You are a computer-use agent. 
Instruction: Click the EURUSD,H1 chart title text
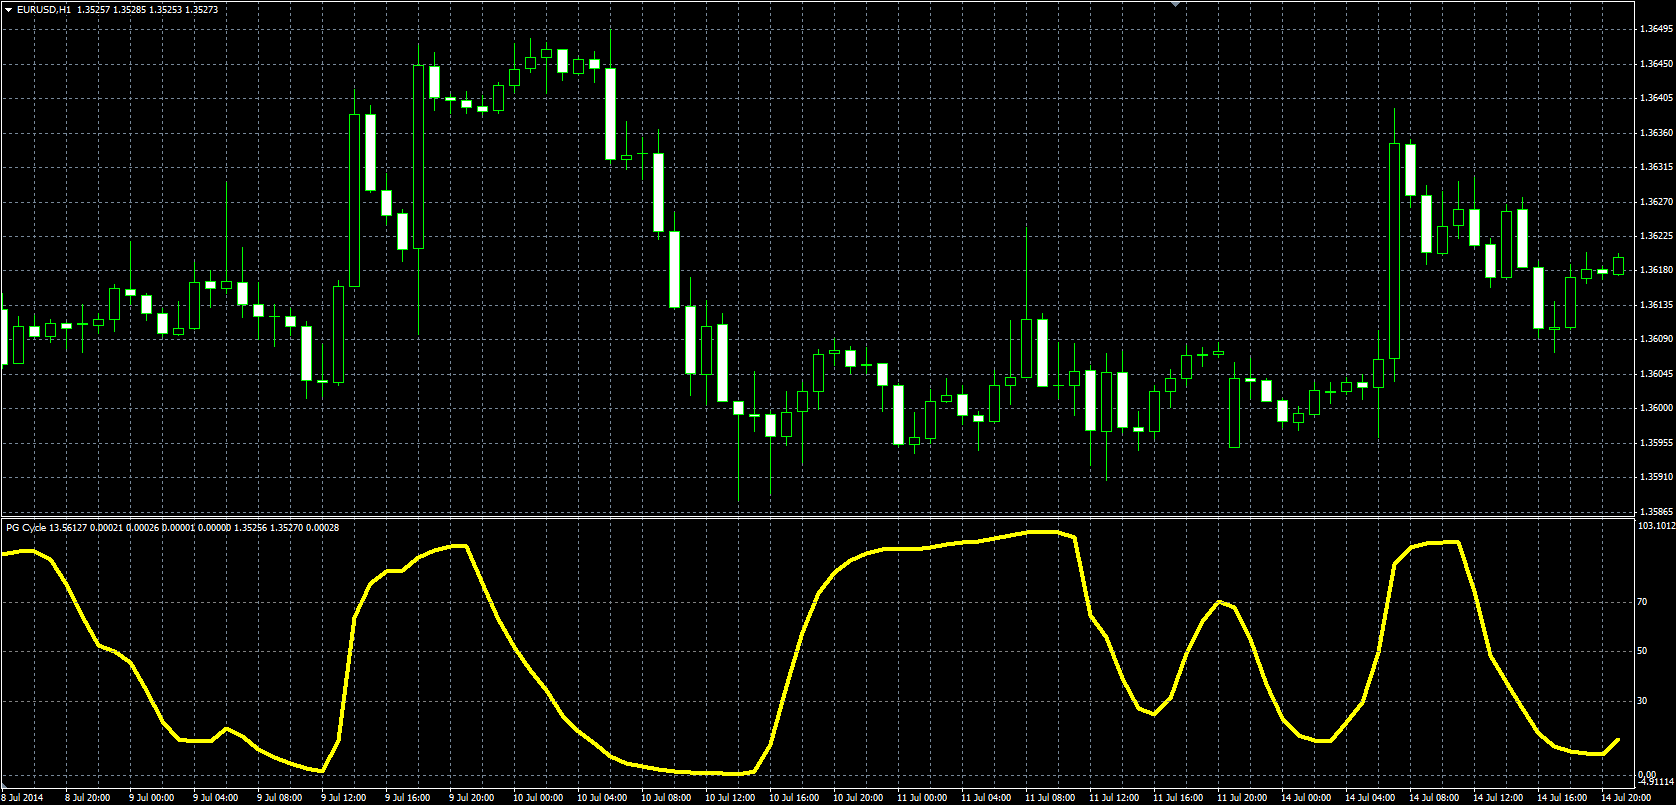(44, 9)
